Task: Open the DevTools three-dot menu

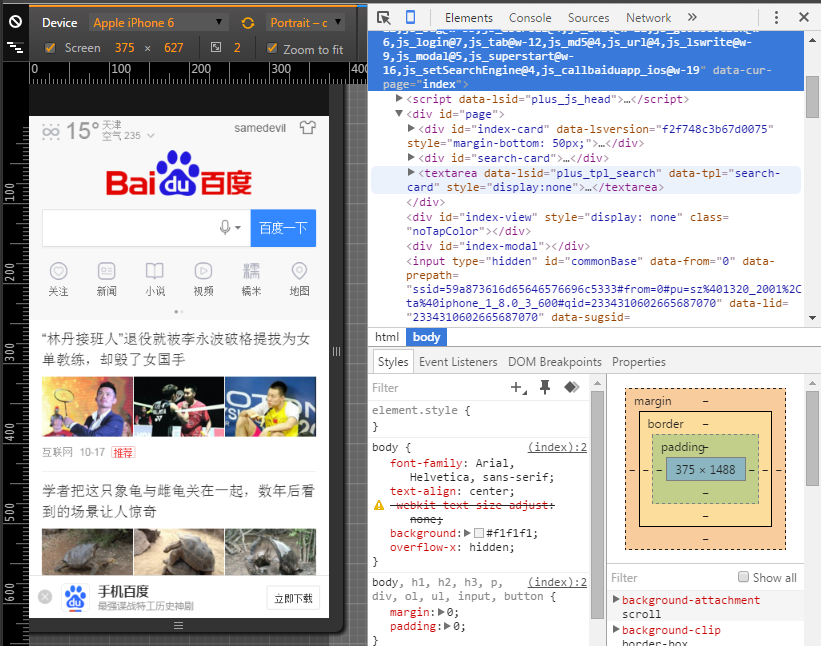Action: coord(776,17)
